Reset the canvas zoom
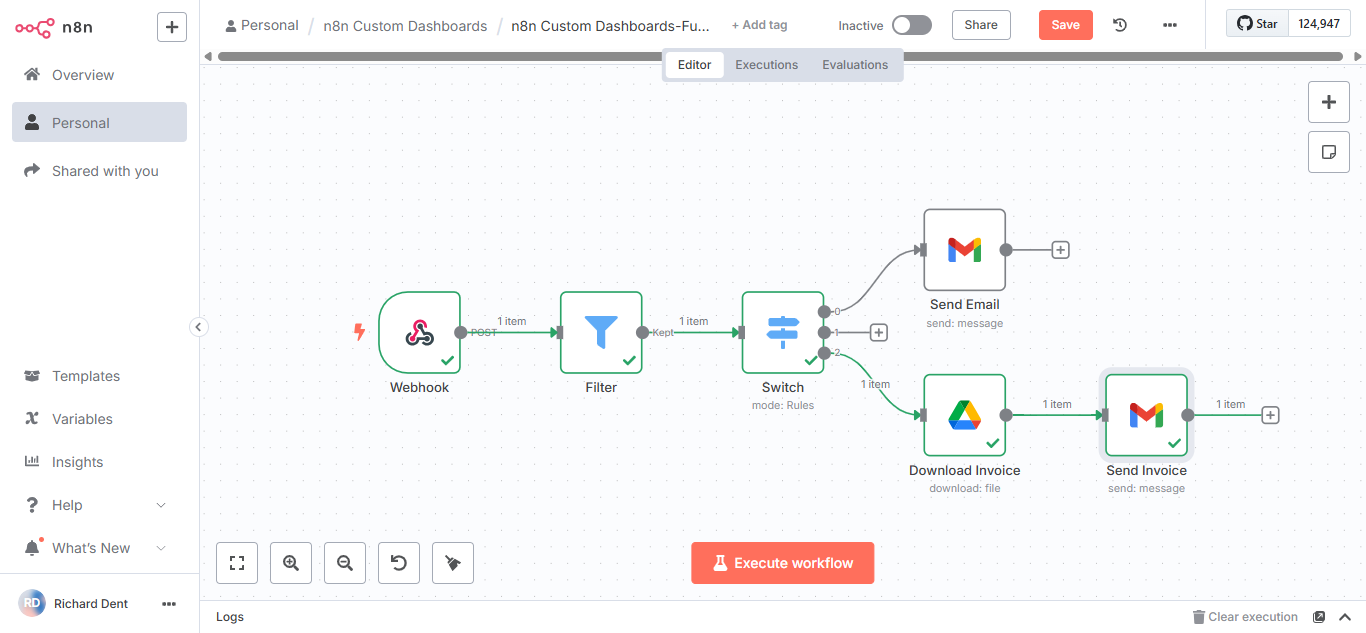Screen dimensions: 1366x633 (399, 563)
